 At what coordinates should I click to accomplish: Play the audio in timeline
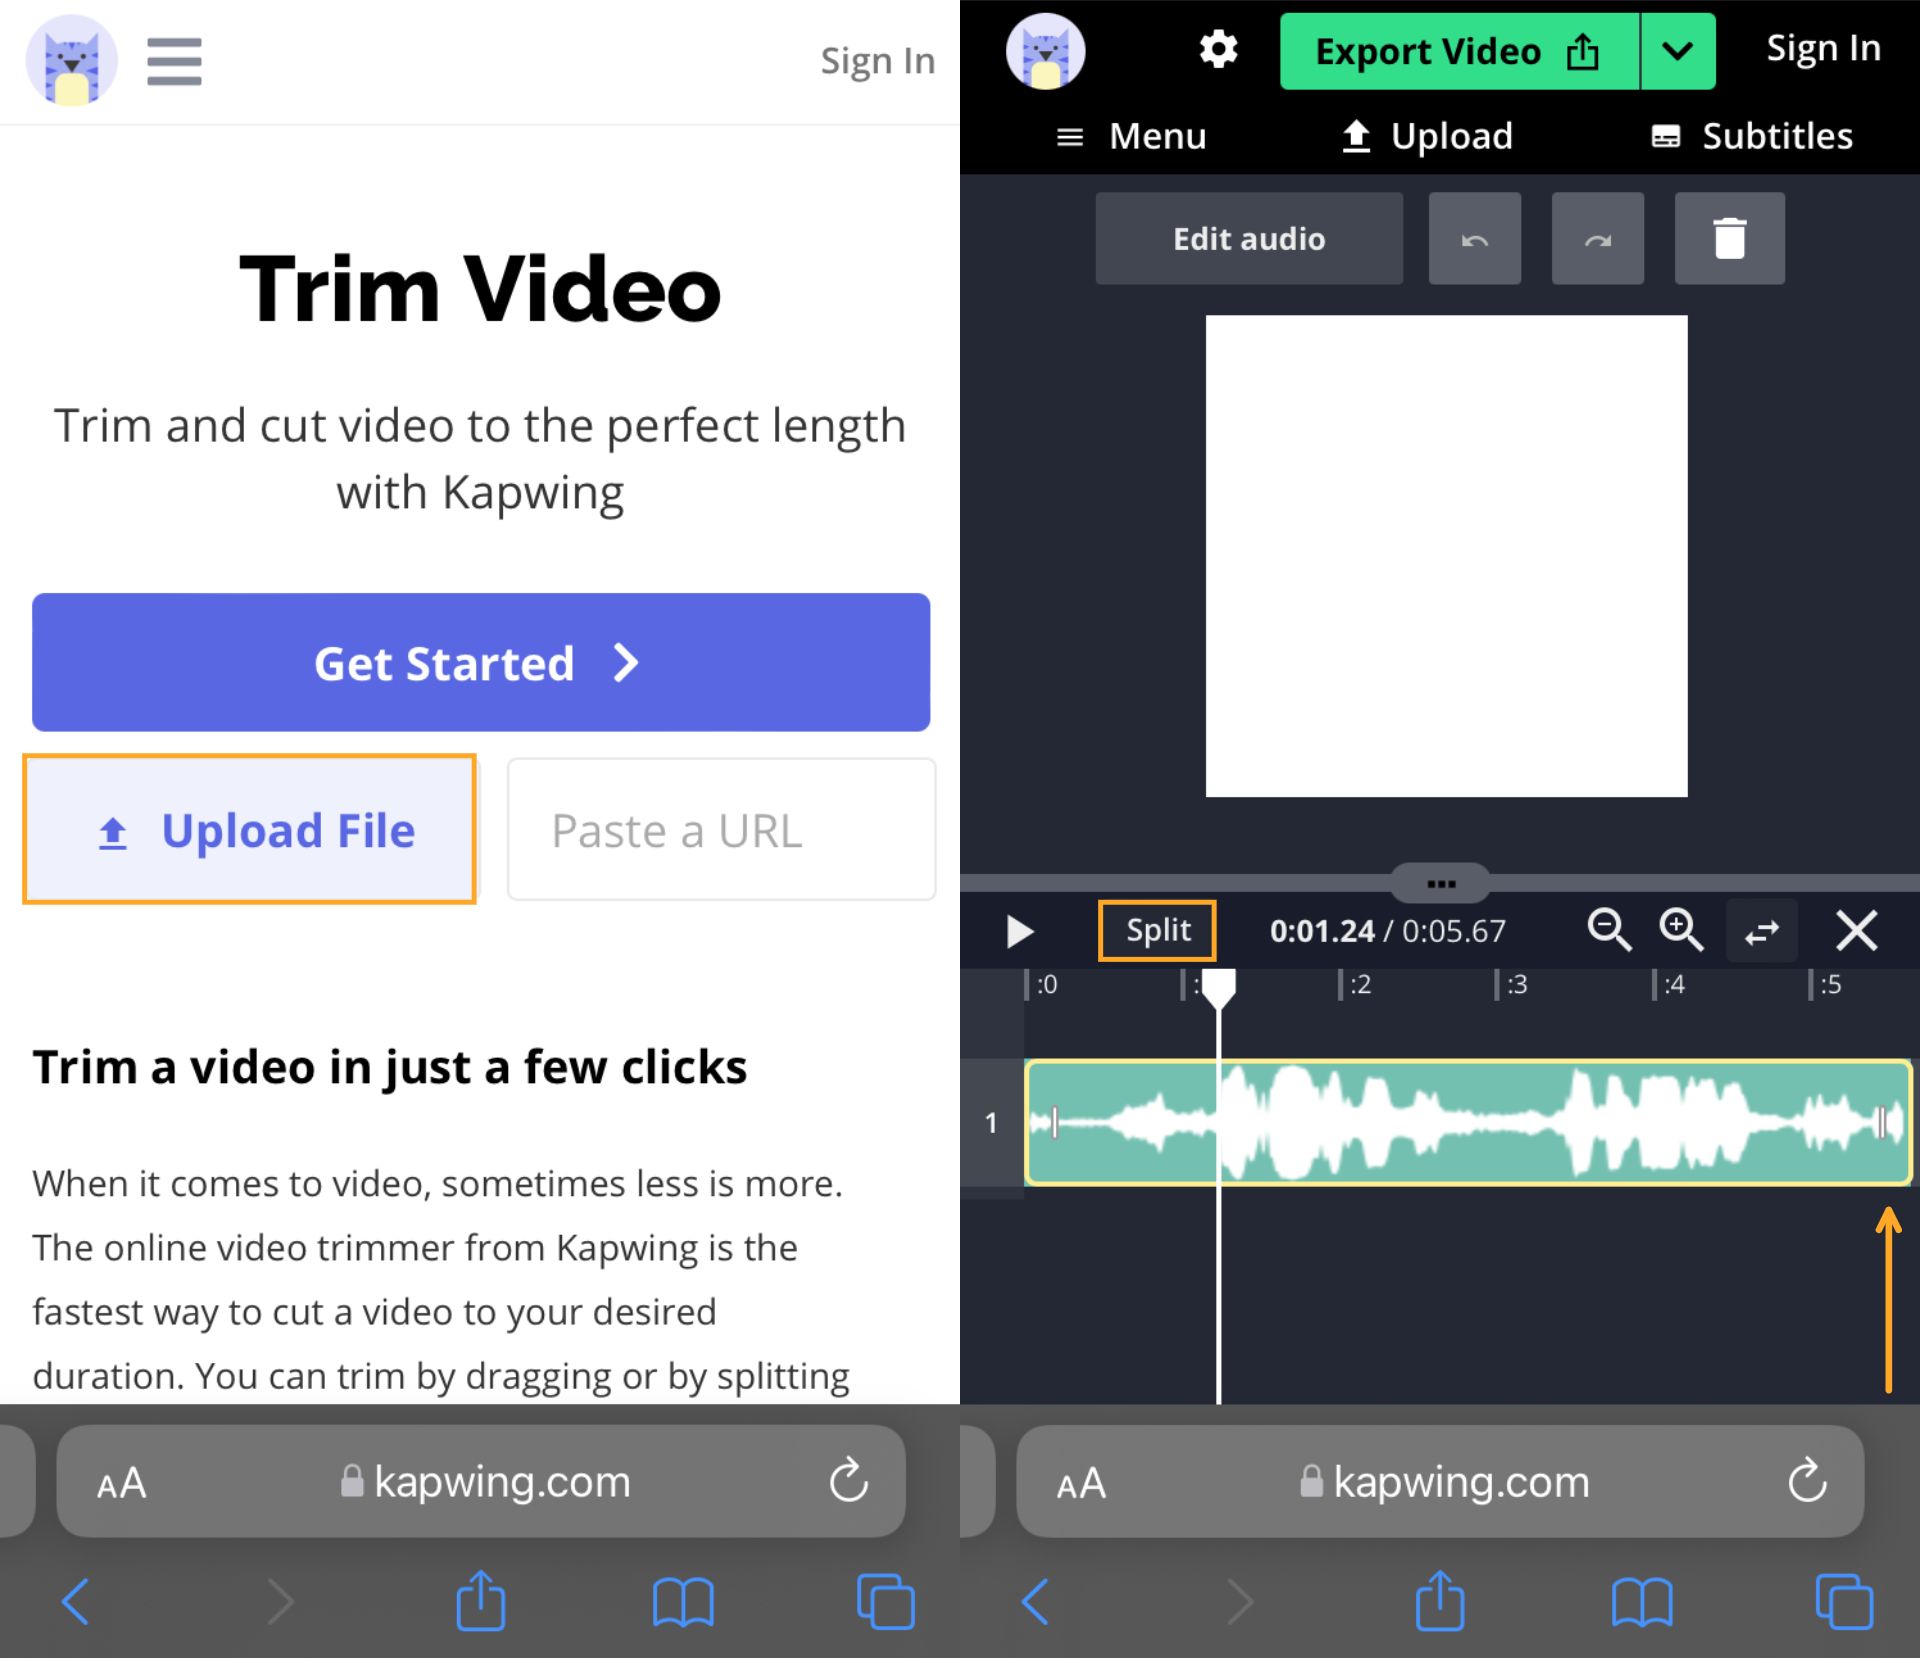tap(1019, 931)
